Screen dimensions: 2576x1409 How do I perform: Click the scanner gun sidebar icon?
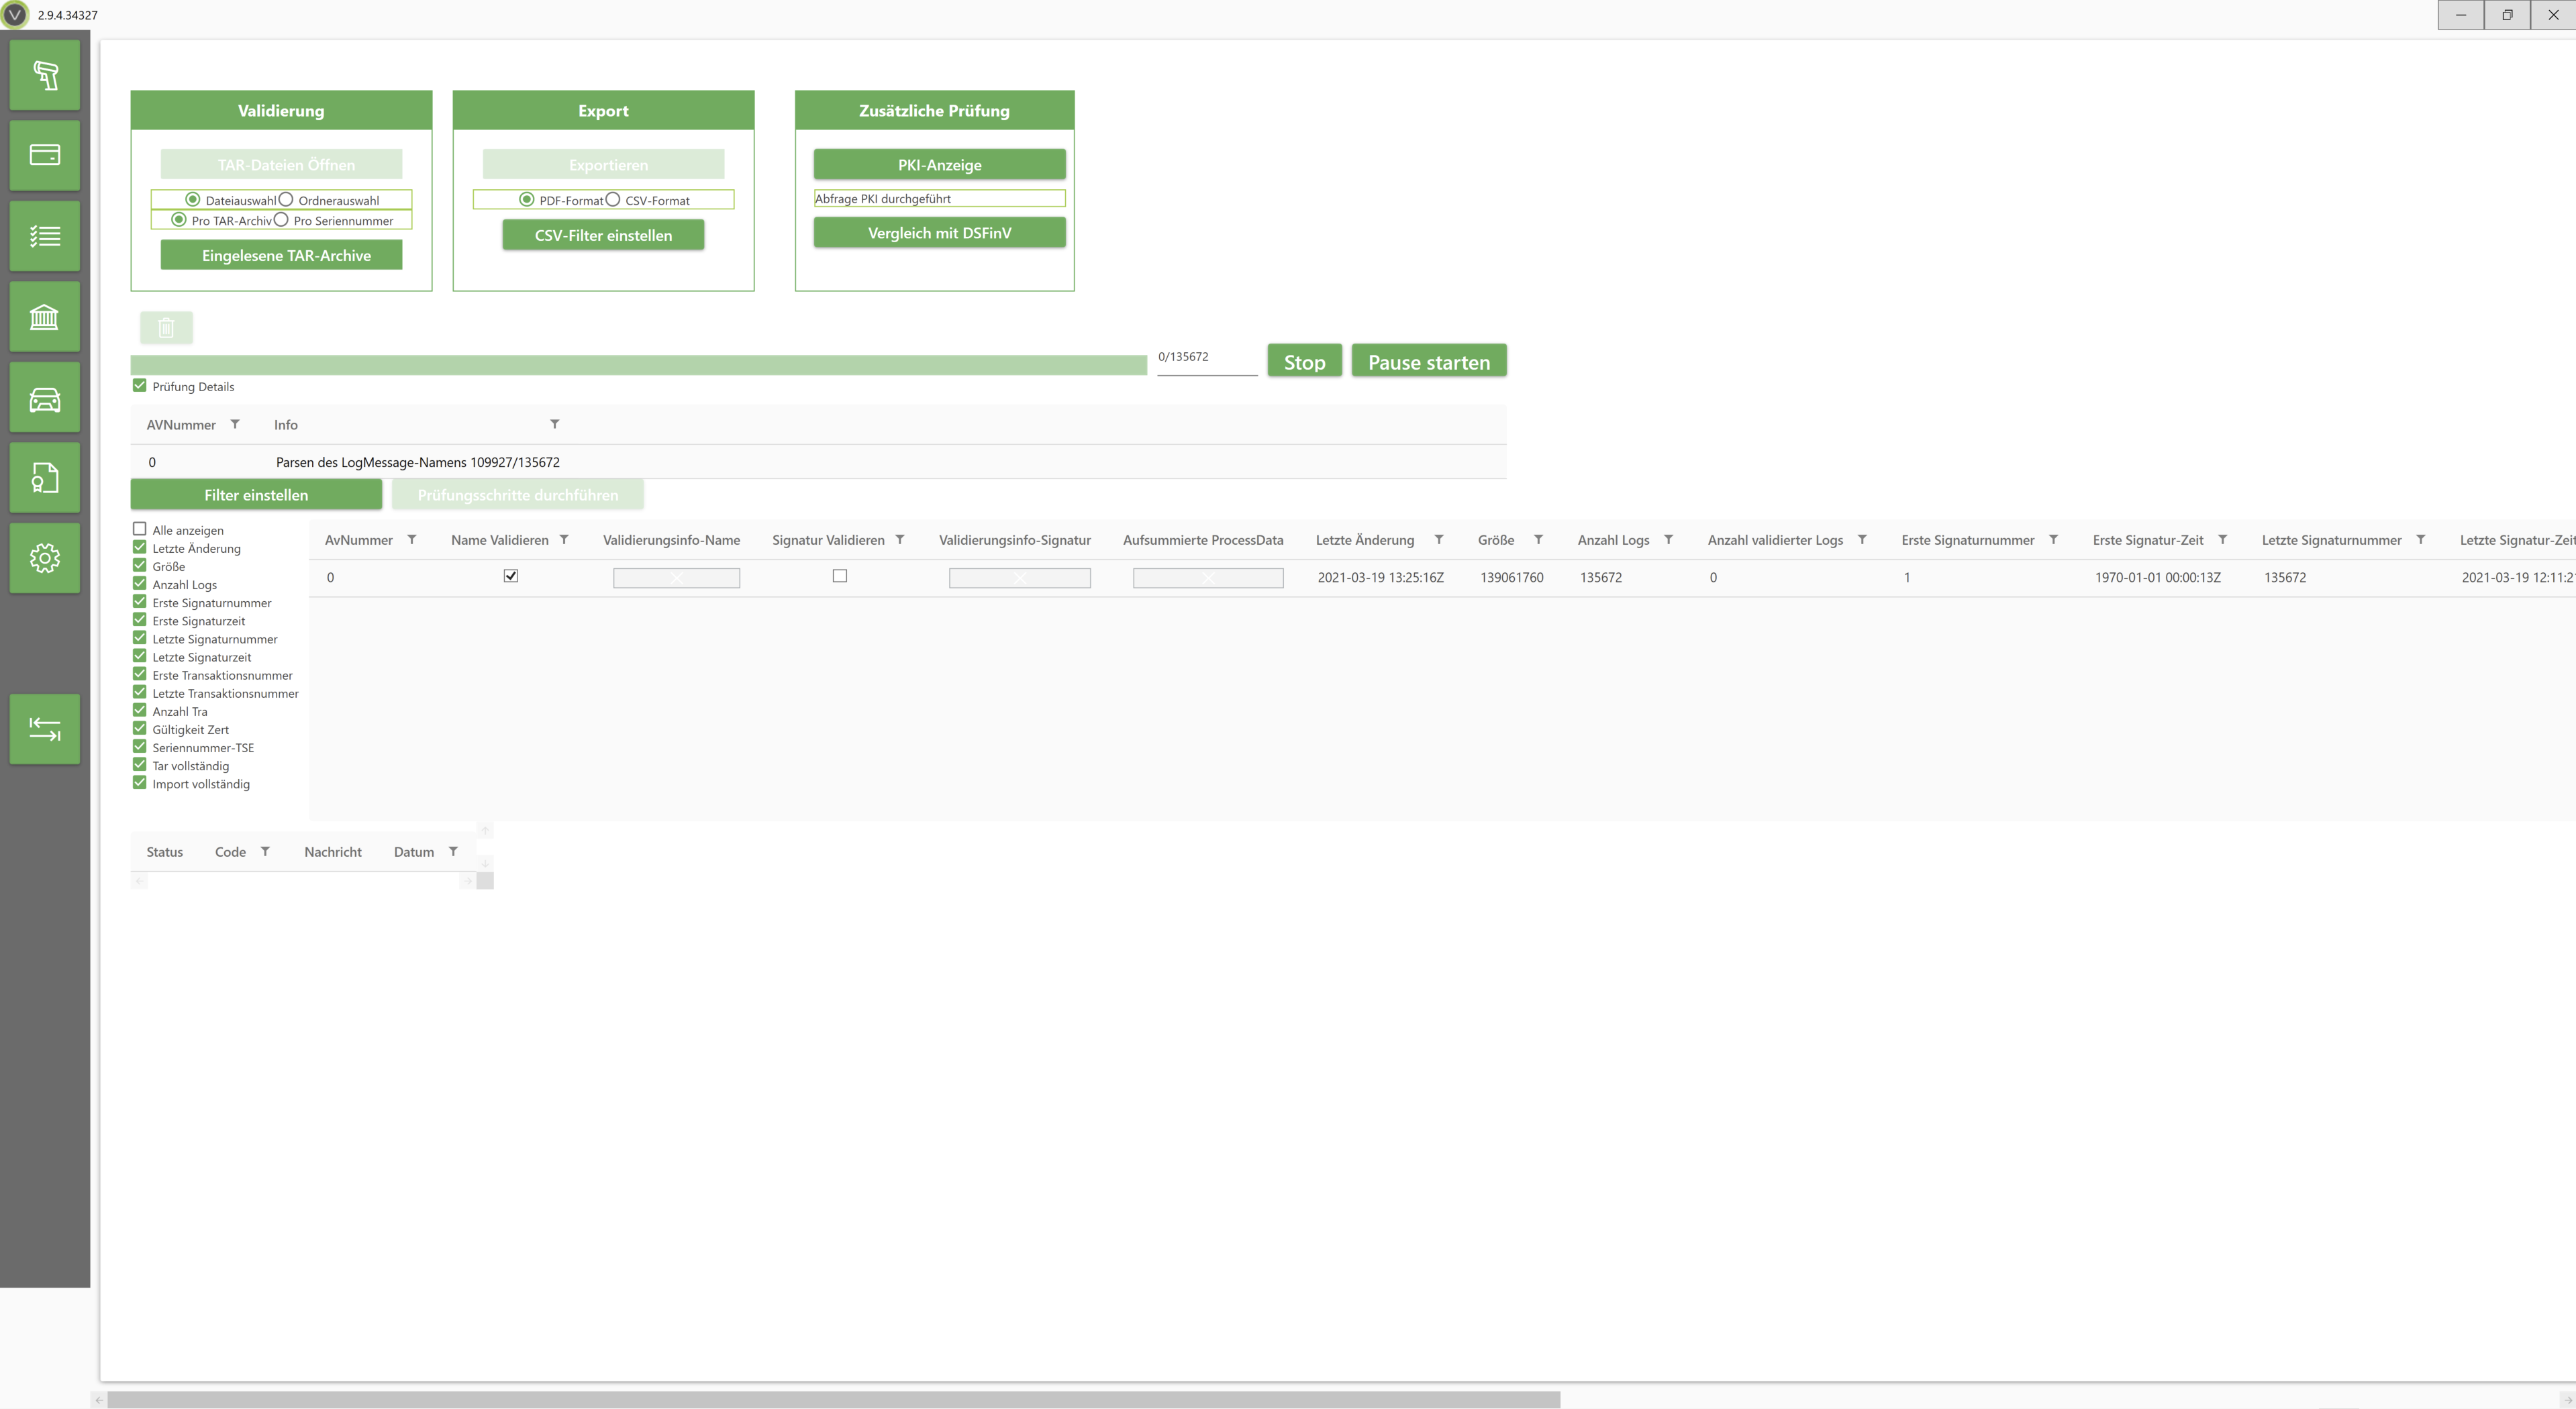point(44,75)
